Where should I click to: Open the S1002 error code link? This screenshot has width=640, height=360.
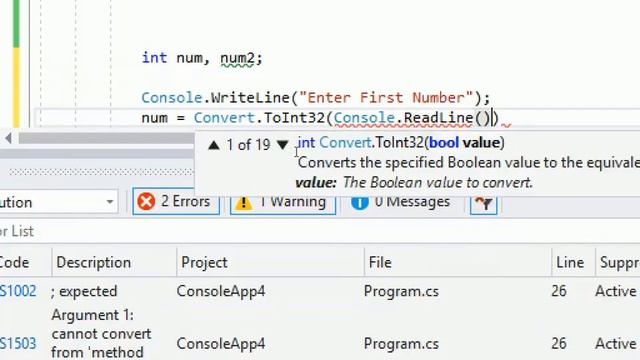18,291
